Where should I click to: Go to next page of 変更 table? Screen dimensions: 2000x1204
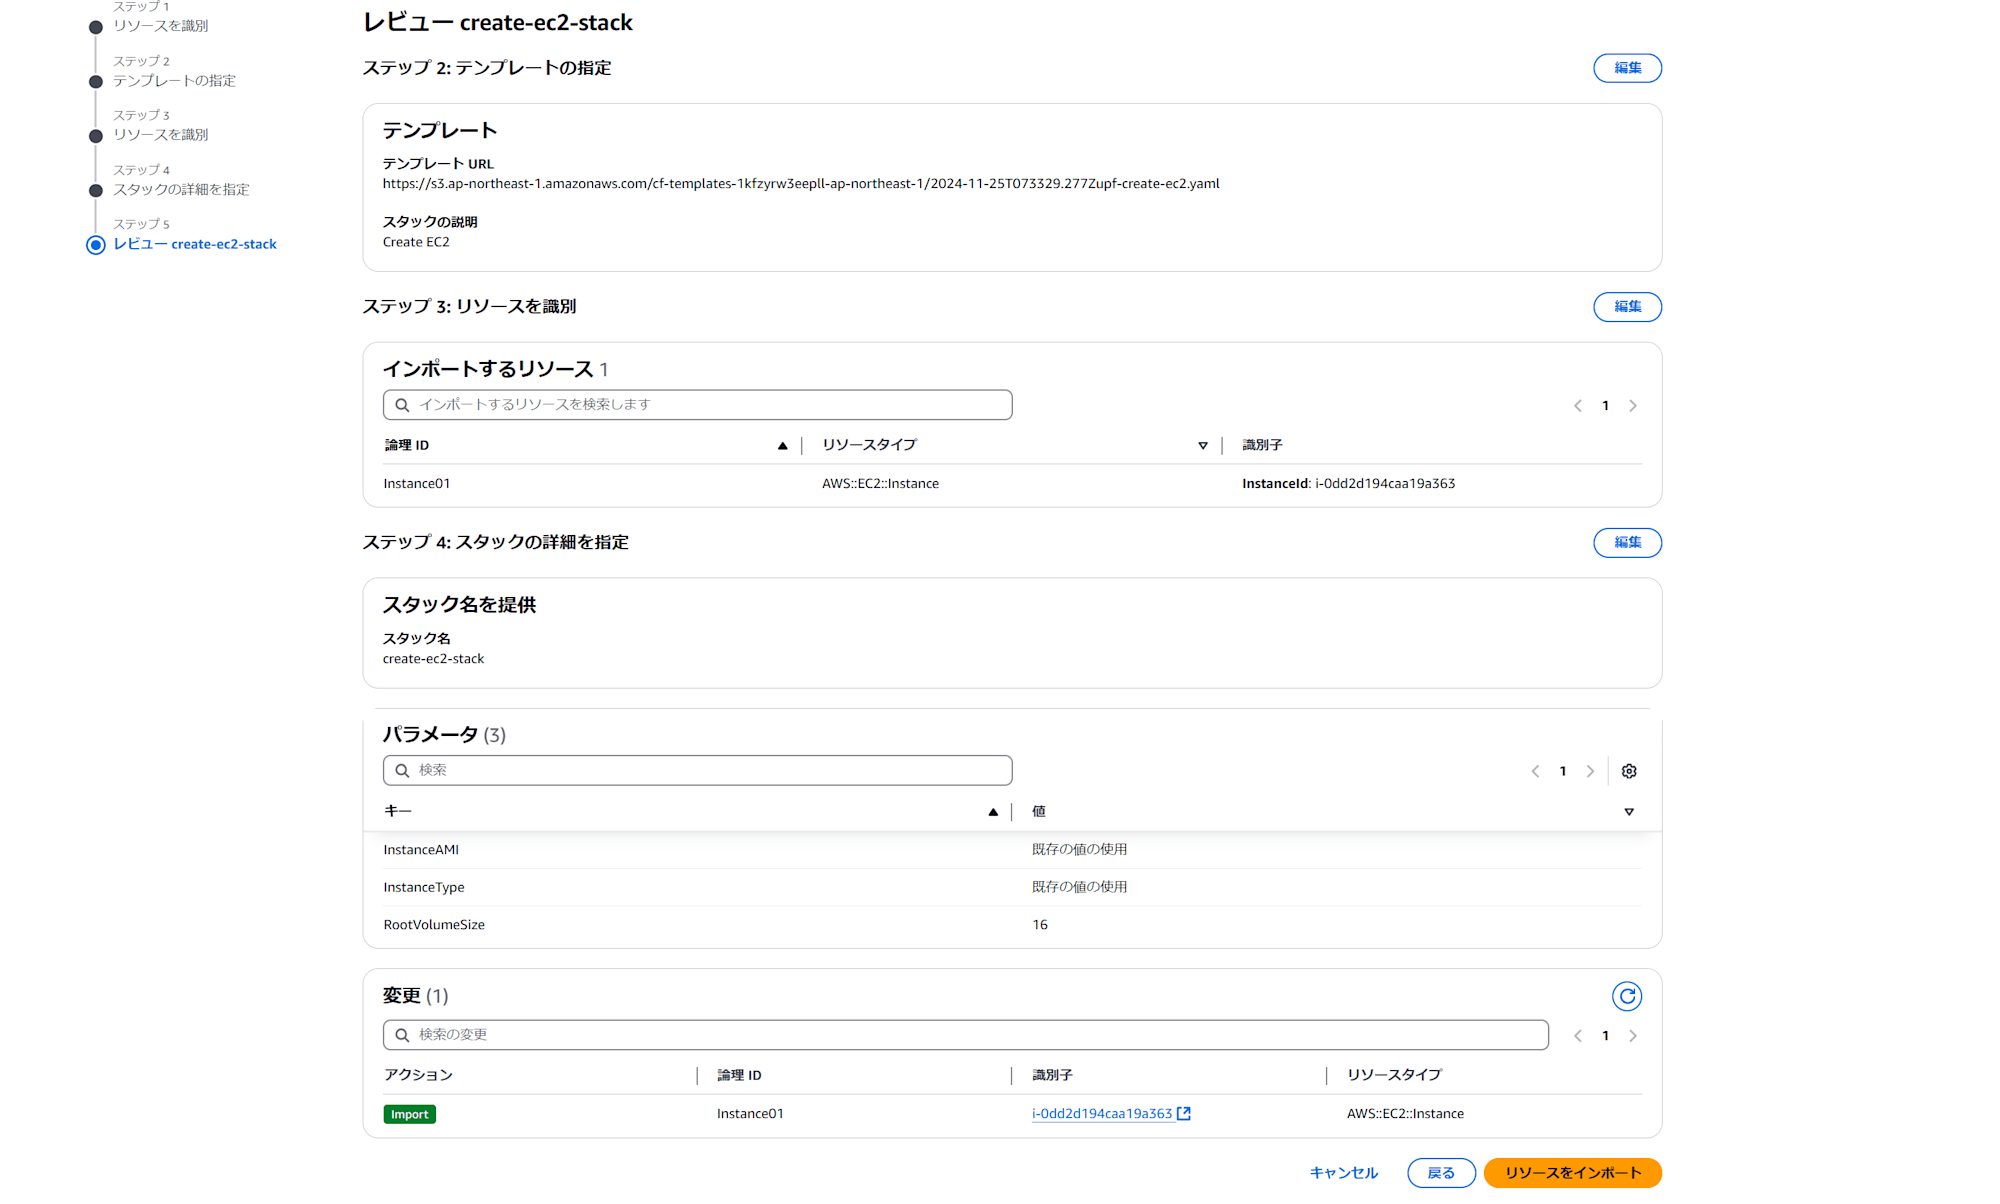coord(1633,1036)
